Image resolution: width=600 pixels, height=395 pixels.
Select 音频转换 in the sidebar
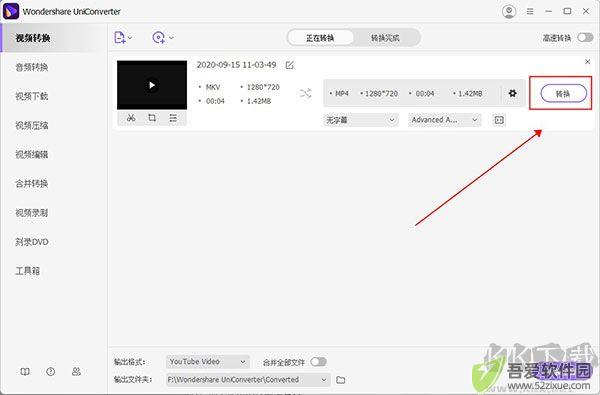(x=32, y=67)
